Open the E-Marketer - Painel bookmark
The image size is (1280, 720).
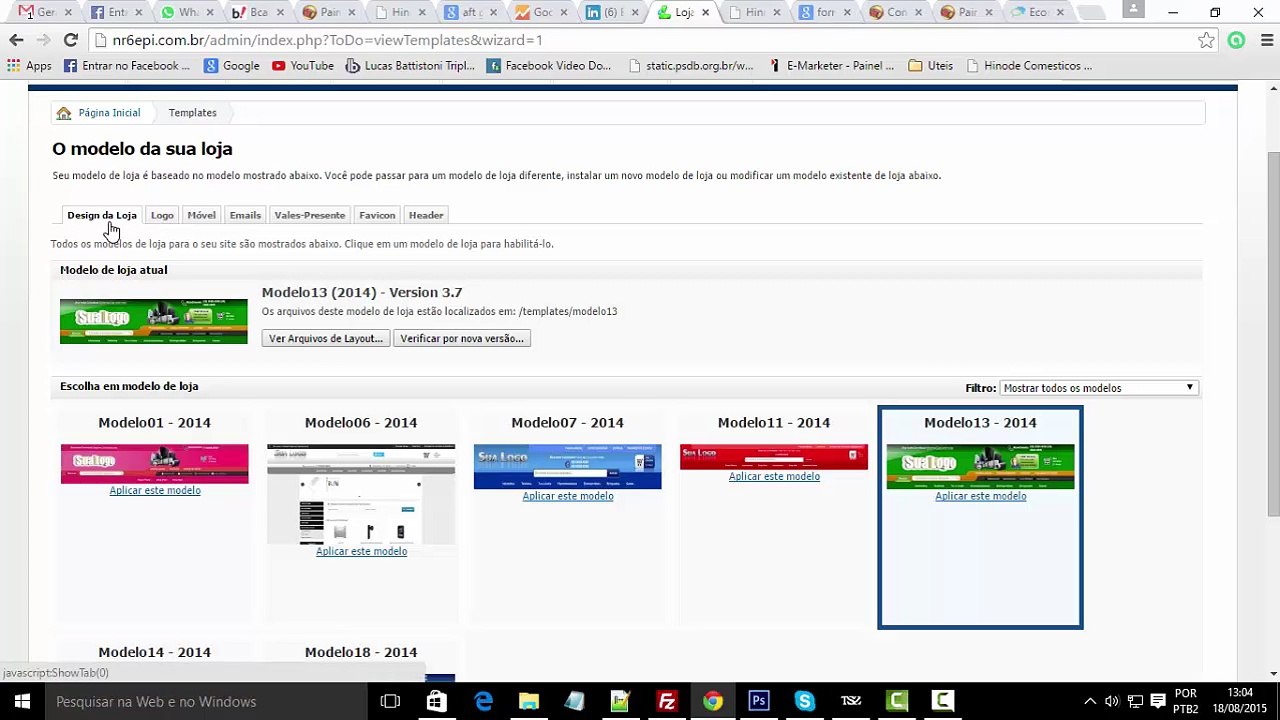(x=831, y=66)
